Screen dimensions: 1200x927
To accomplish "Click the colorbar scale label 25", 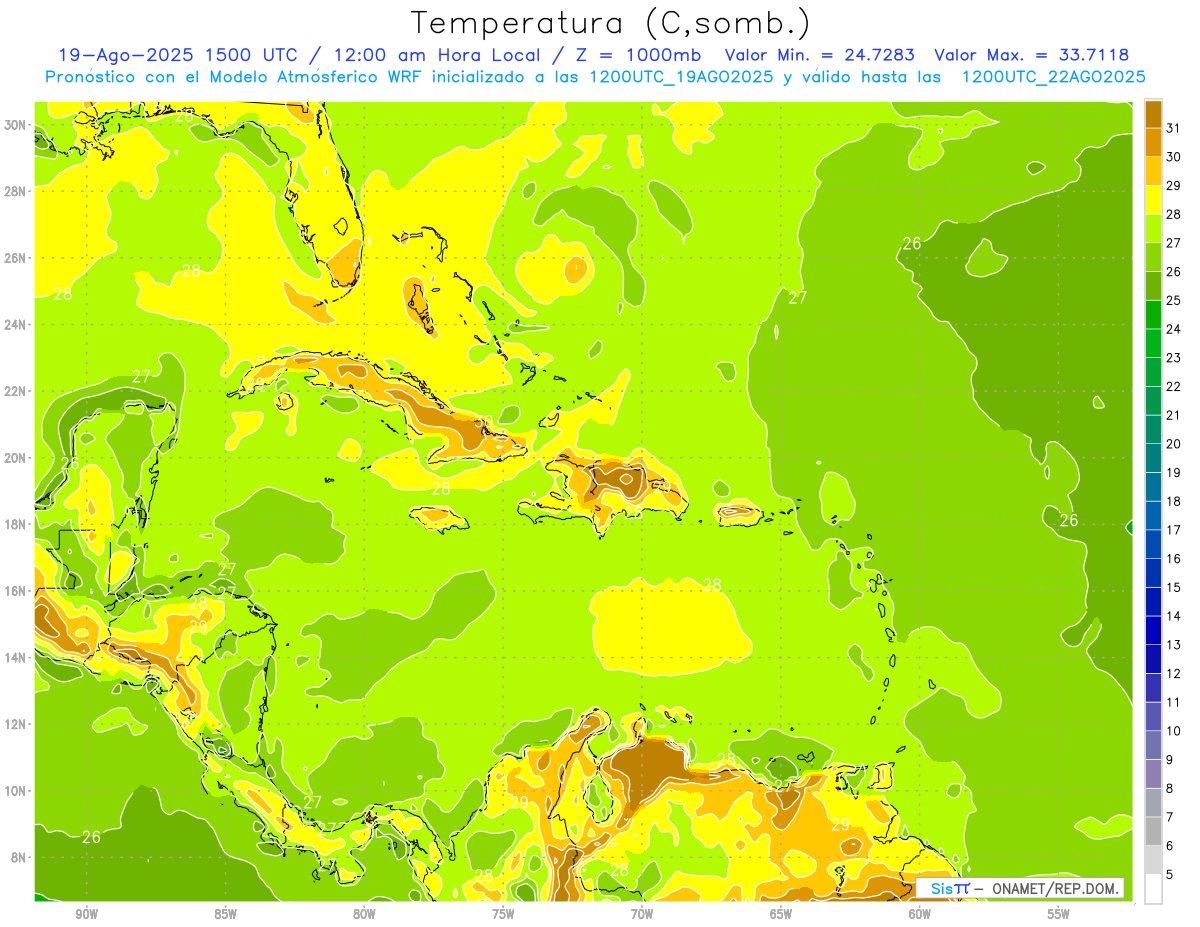I will (x=1174, y=300).
